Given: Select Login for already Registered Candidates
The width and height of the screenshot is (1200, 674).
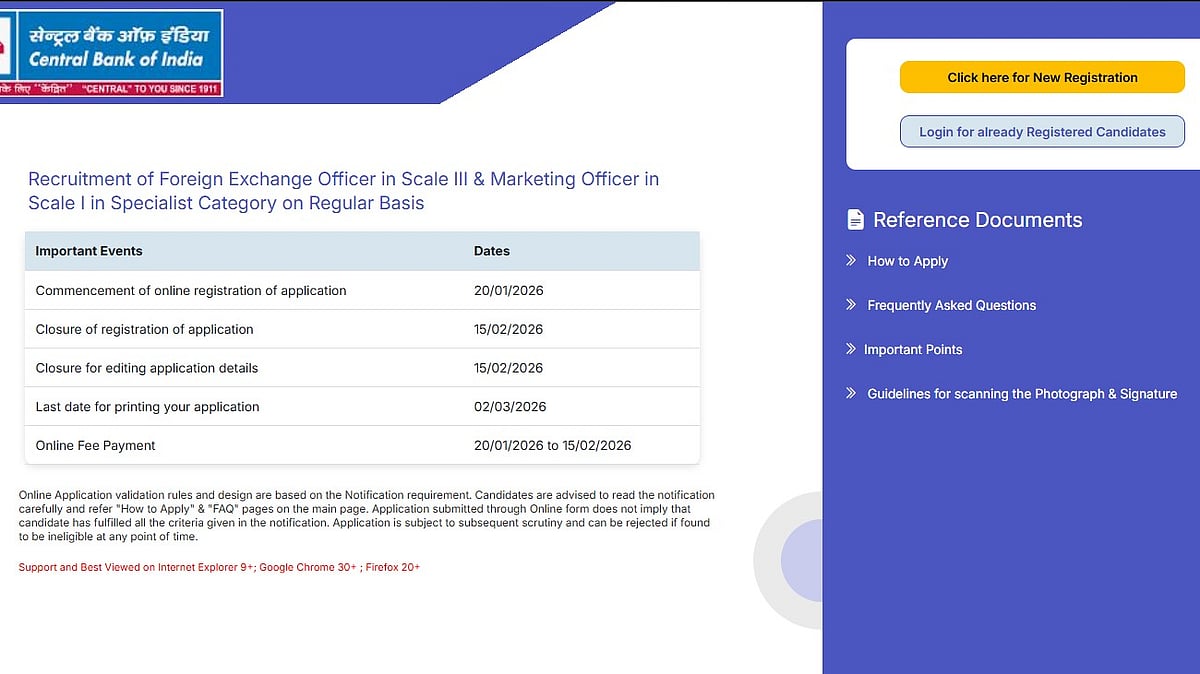Looking at the screenshot, I should (1042, 131).
